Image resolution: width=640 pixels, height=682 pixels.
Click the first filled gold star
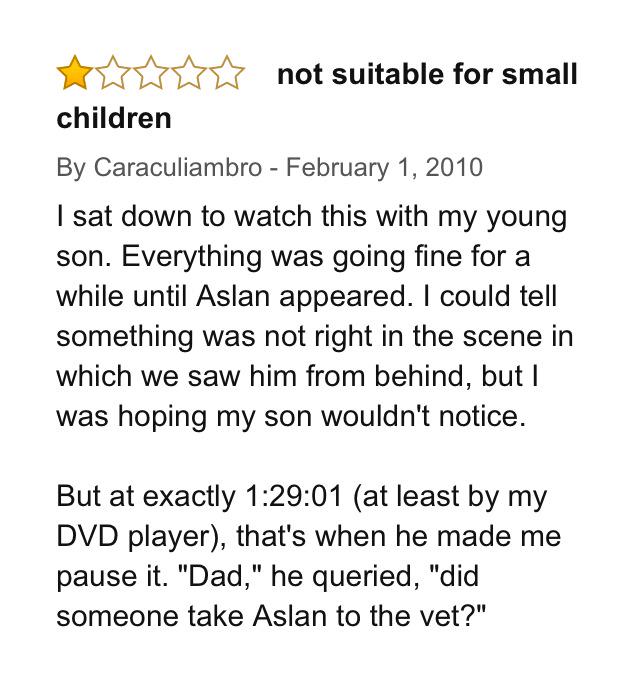tap(75, 73)
